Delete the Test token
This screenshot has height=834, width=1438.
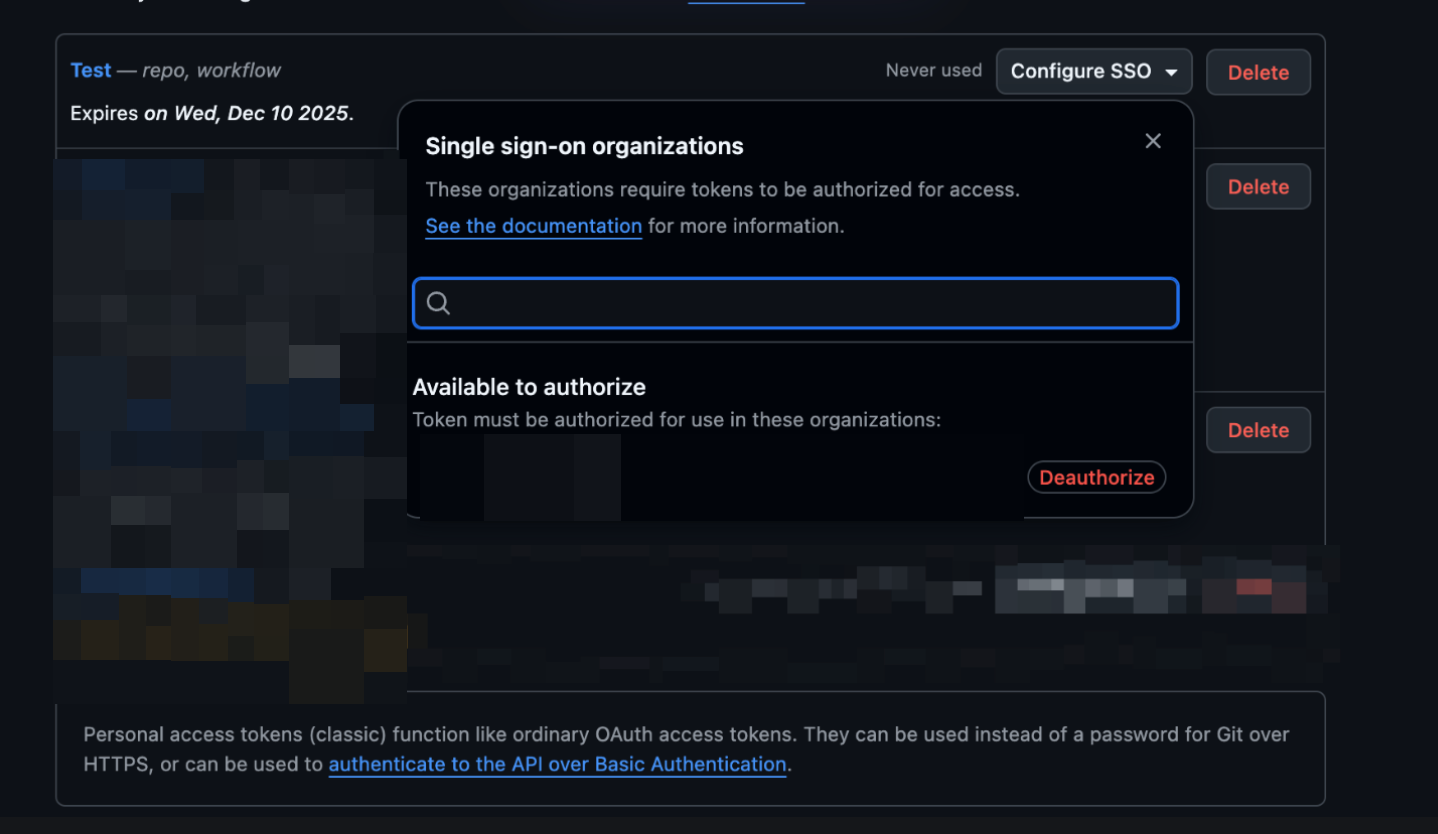point(1257,72)
